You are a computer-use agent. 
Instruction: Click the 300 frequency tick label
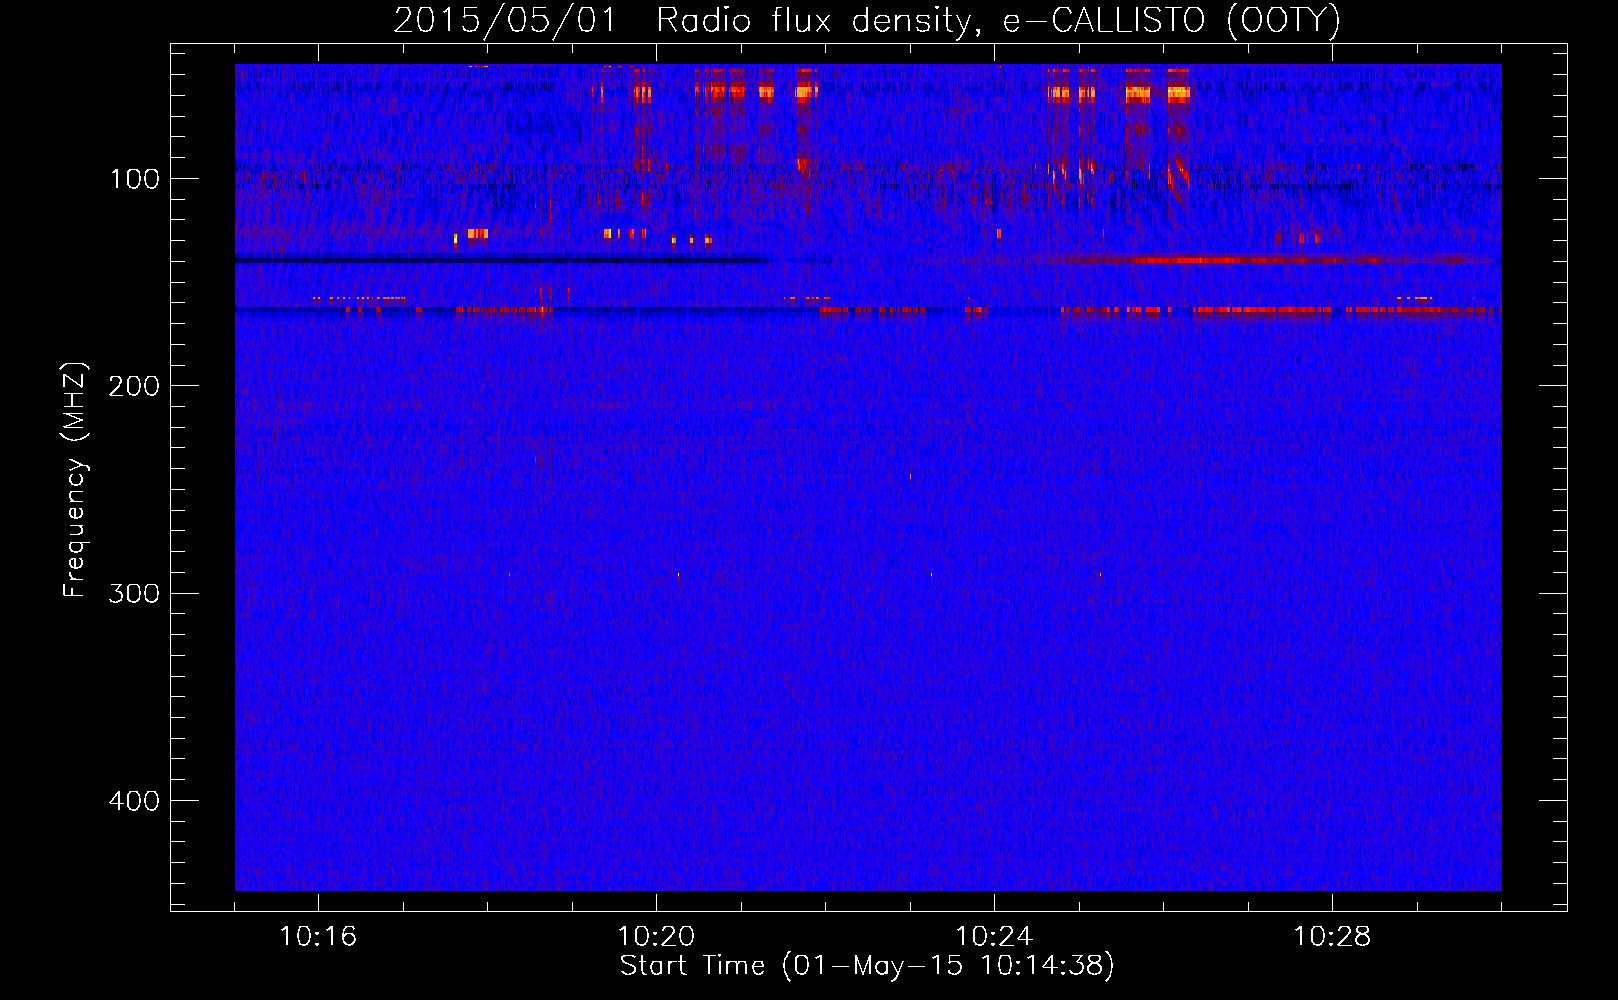point(134,593)
